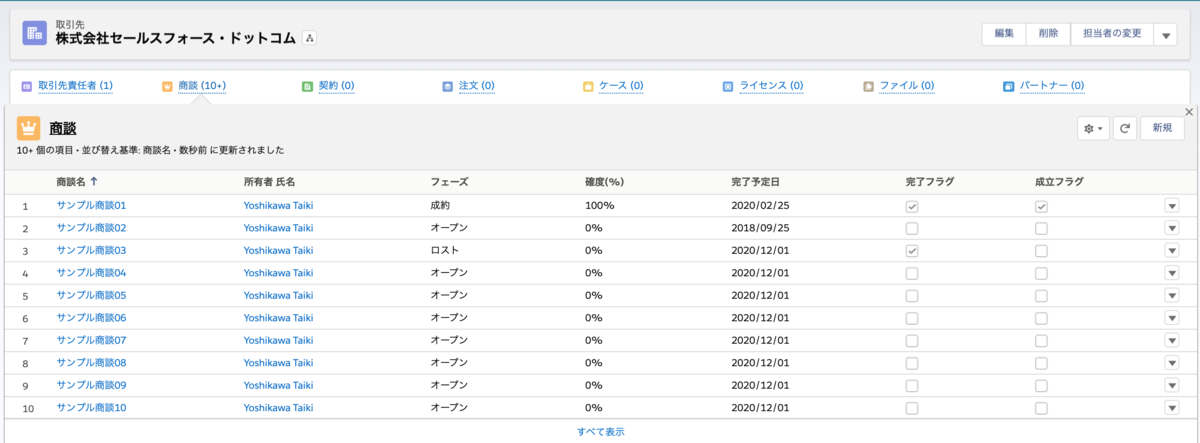
Task: Click the 編集 button
Action: coord(1004,34)
